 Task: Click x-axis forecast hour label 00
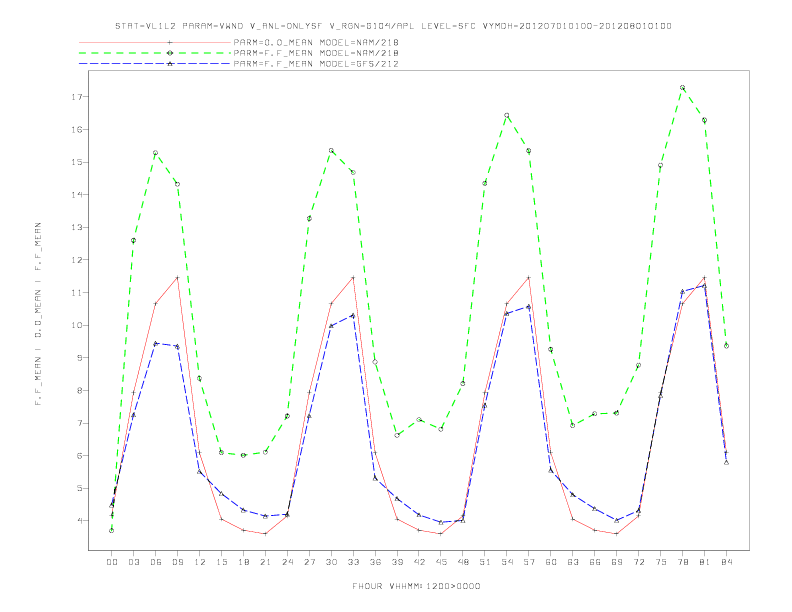pyautogui.click(x=112, y=562)
